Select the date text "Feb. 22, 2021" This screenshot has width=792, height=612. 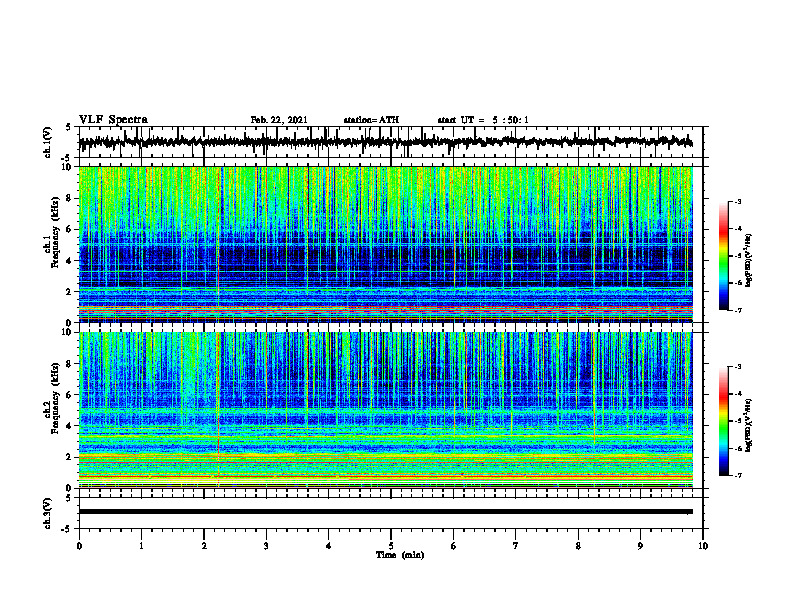point(279,120)
